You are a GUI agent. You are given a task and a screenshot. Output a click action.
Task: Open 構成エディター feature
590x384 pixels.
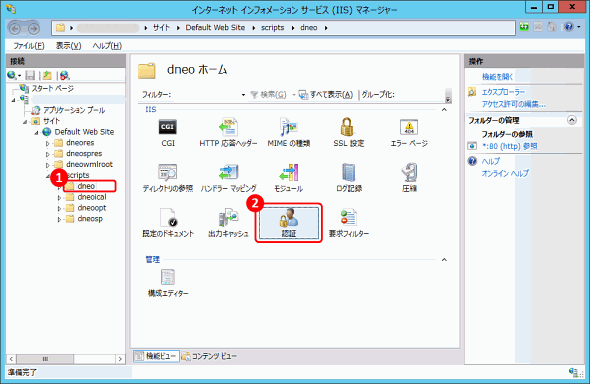[168, 283]
